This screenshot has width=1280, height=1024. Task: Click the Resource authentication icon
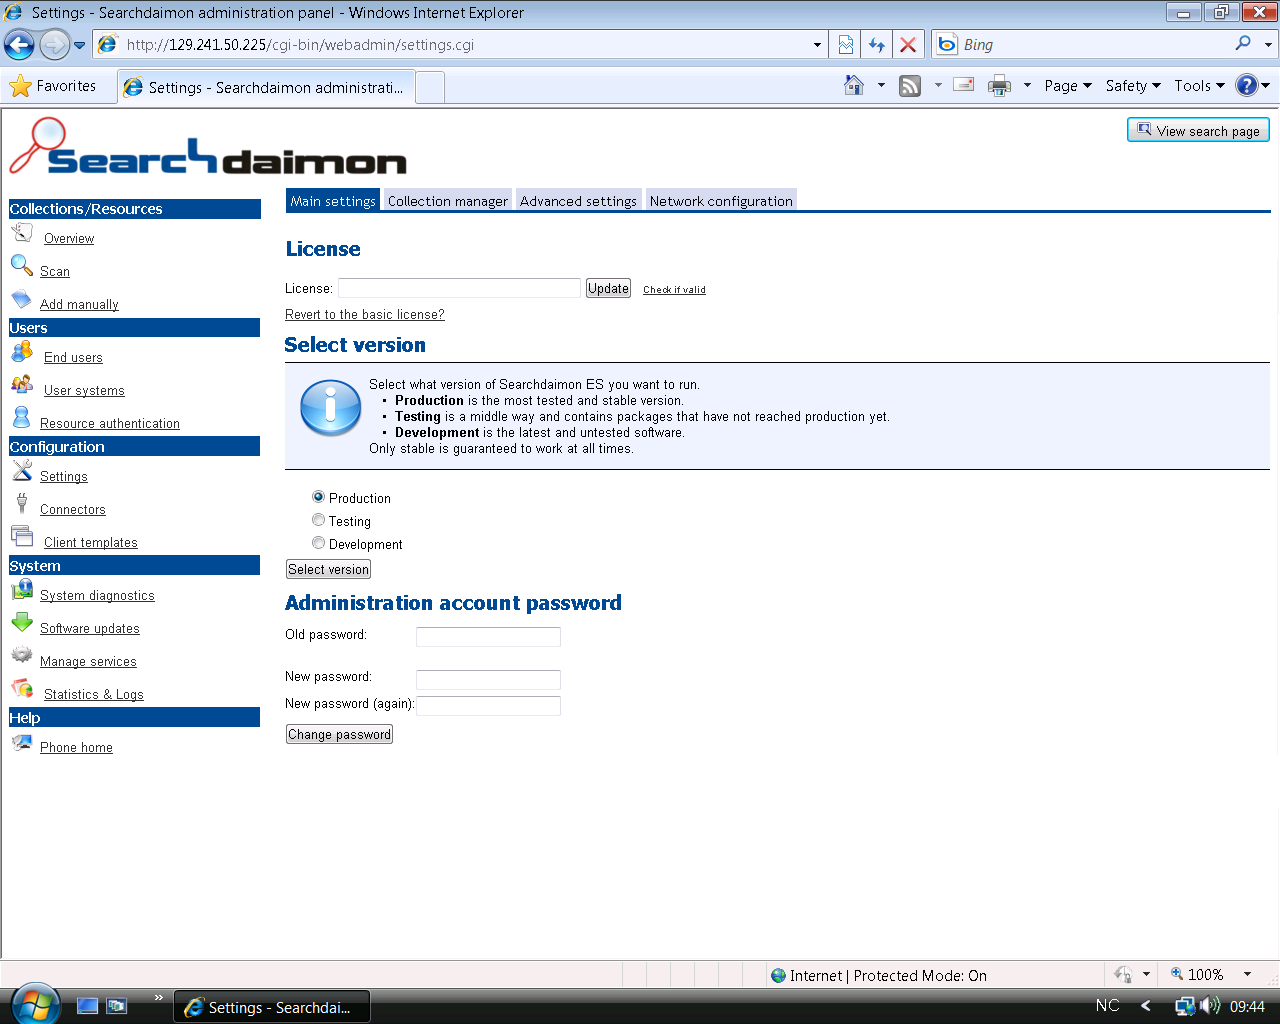pos(21,417)
